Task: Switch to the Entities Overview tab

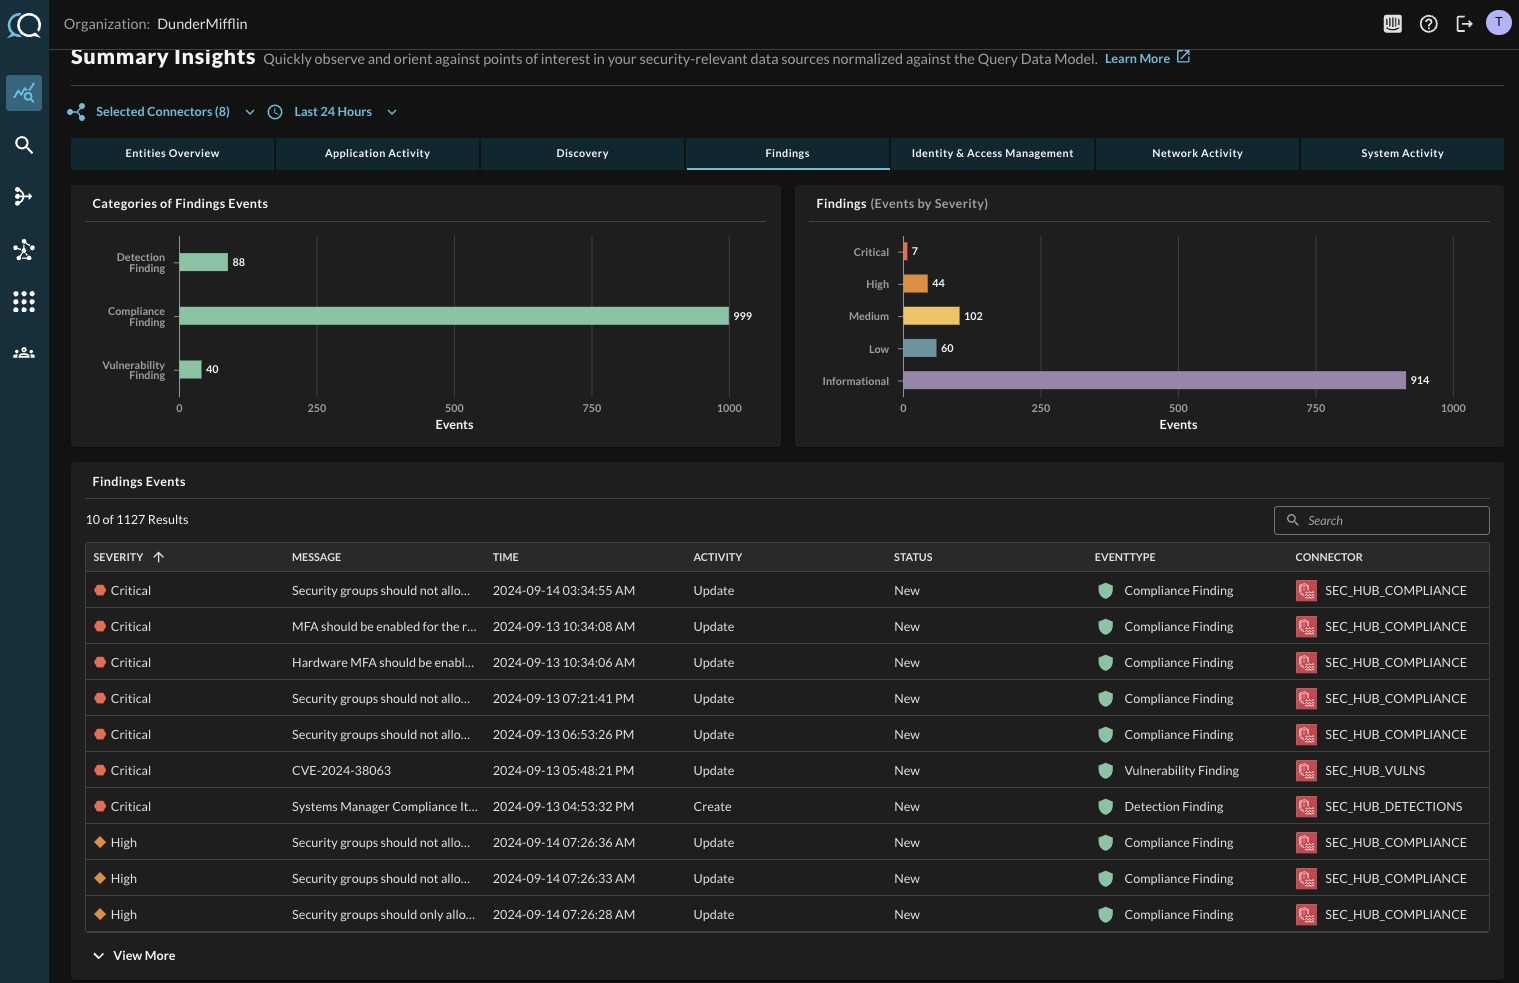Action: (x=172, y=154)
